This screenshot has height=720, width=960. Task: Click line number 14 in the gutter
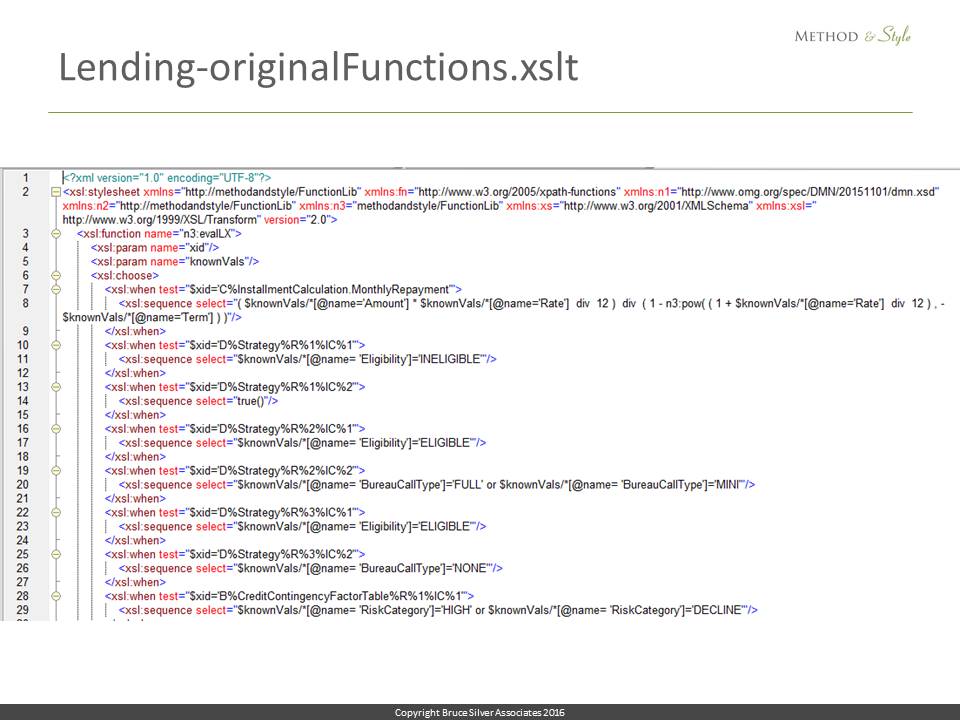pyautogui.click(x=25, y=400)
